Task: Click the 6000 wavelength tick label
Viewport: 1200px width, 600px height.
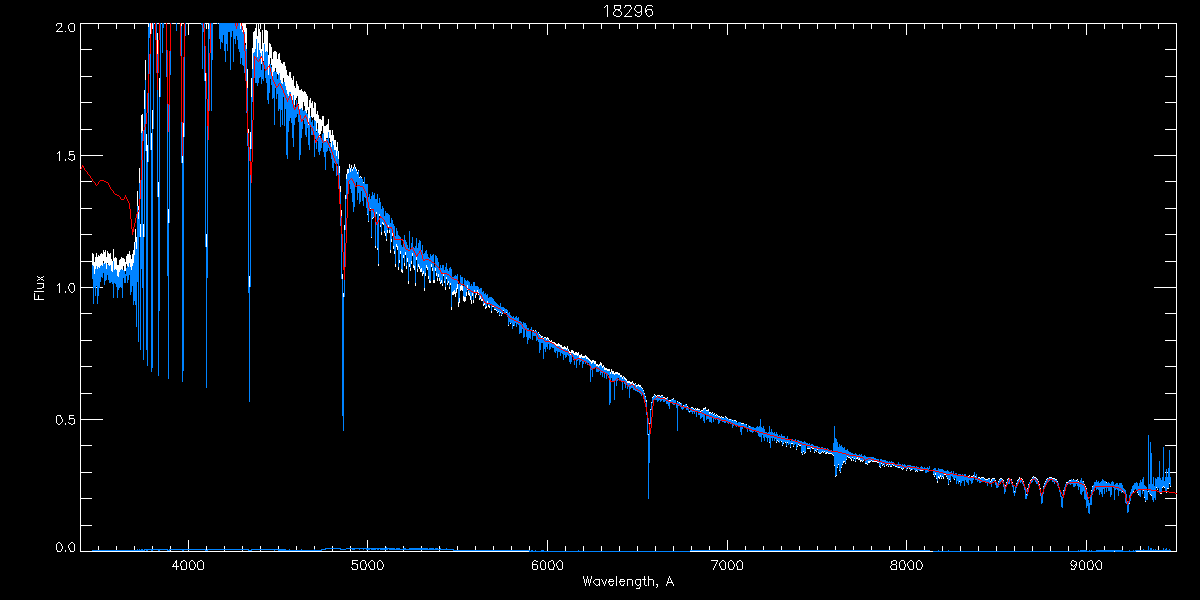Action: [x=547, y=565]
